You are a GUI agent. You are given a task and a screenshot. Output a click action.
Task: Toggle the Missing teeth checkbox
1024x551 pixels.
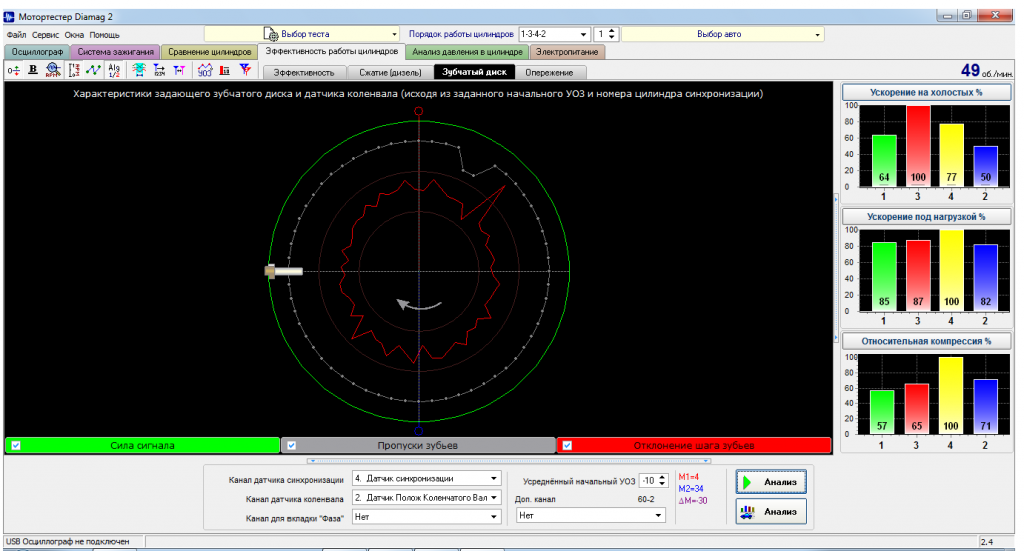tap(292, 445)
